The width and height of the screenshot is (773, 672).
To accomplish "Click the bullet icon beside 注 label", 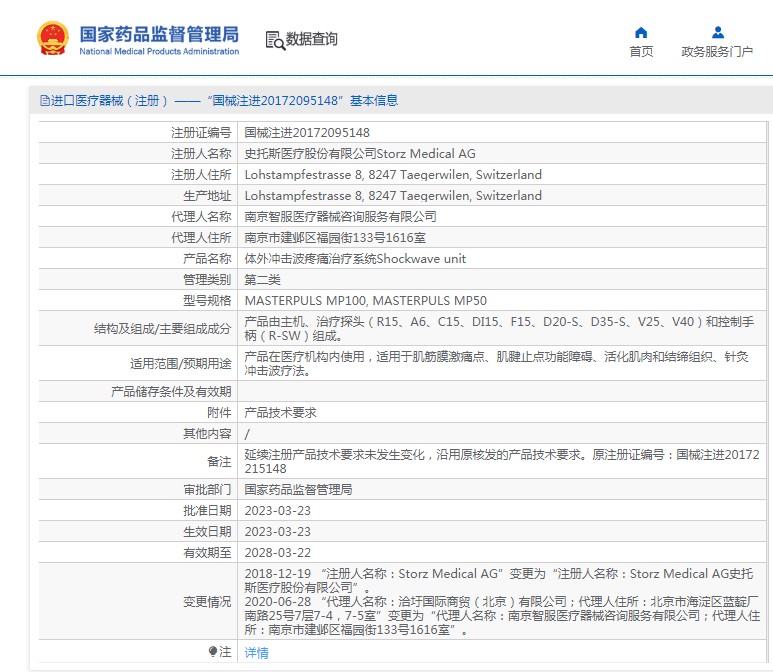I will click(x=212, y=652).
